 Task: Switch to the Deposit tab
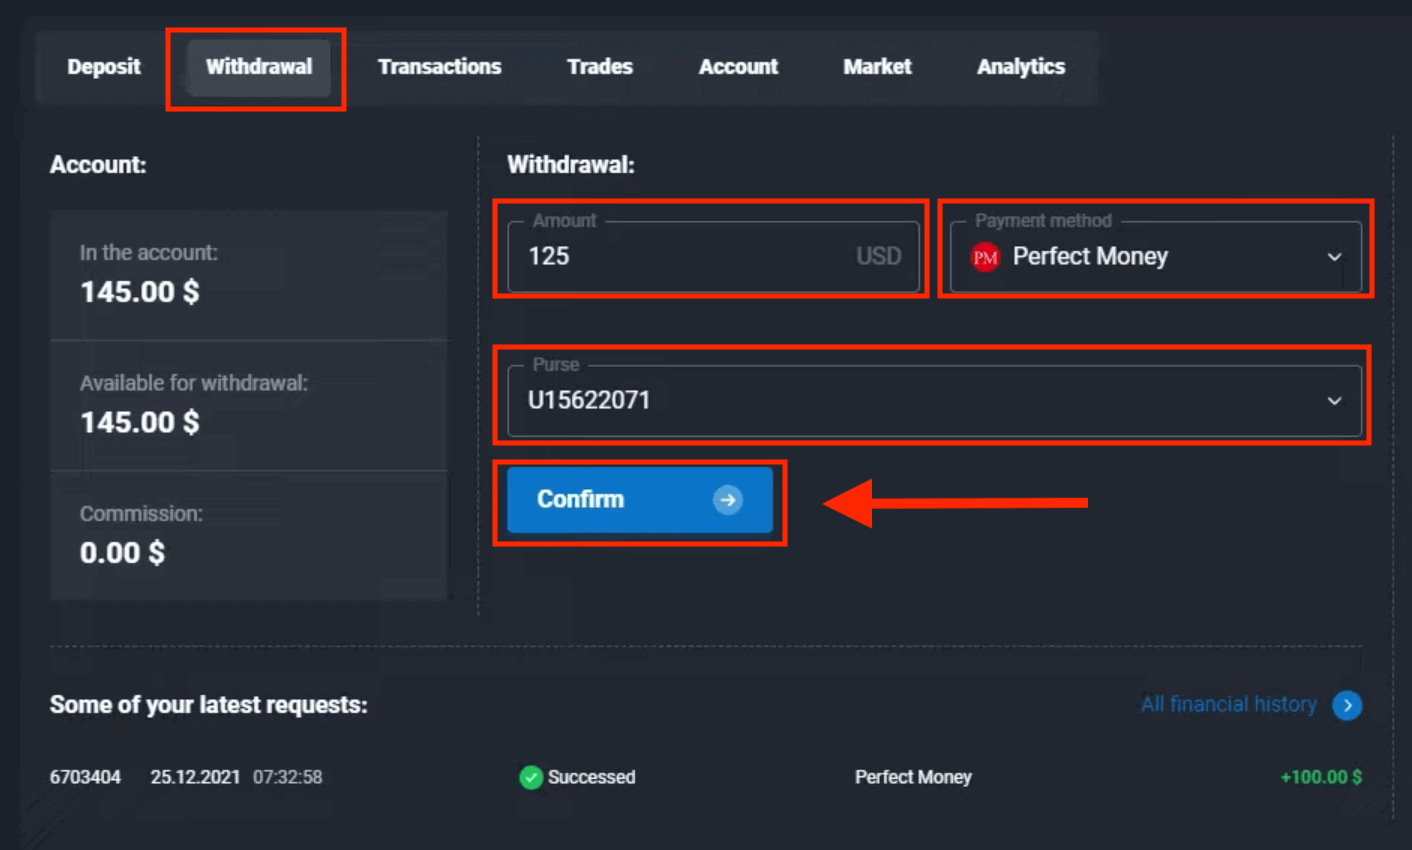click(104, 67)
